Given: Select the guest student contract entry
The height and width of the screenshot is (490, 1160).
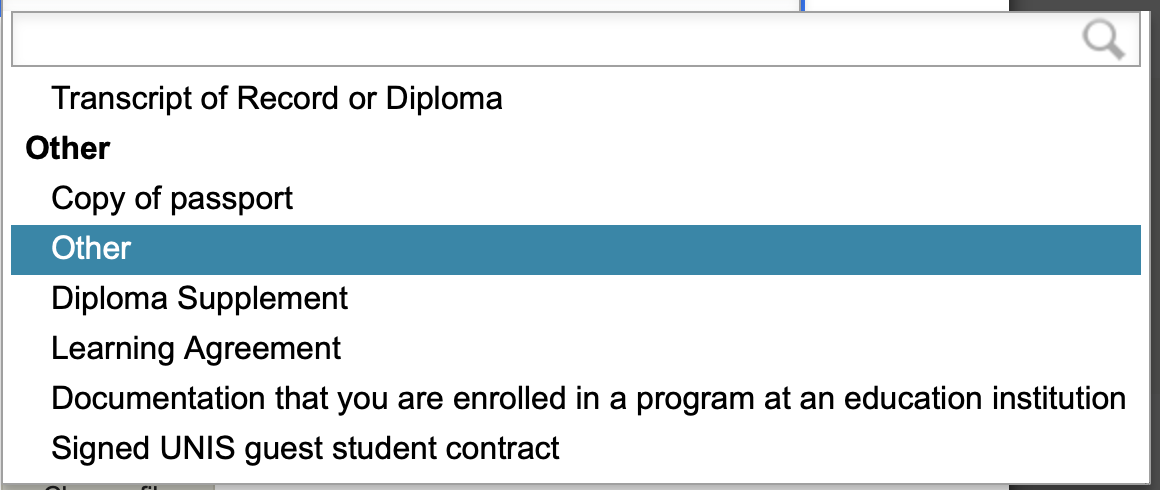Looking at the screenshot, I should [x=576, y=449].
